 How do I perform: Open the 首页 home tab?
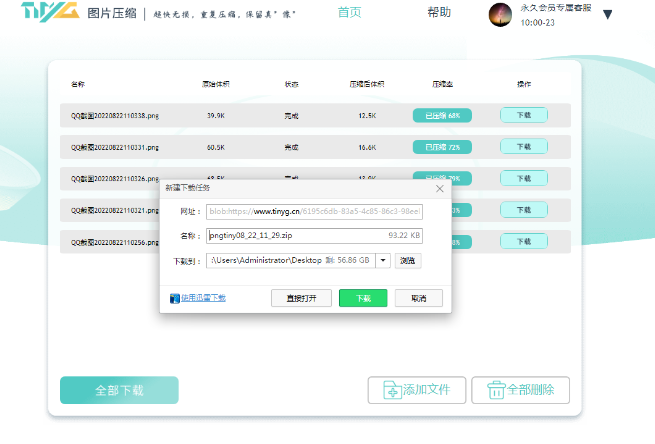349,13
